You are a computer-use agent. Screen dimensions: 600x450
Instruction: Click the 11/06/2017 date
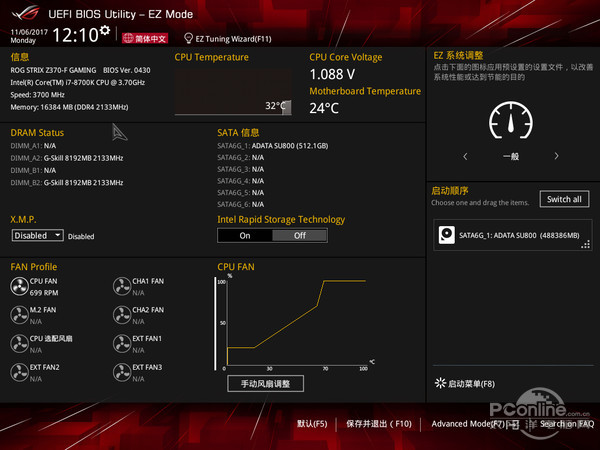pyautogui.click(x=29, y=32)
